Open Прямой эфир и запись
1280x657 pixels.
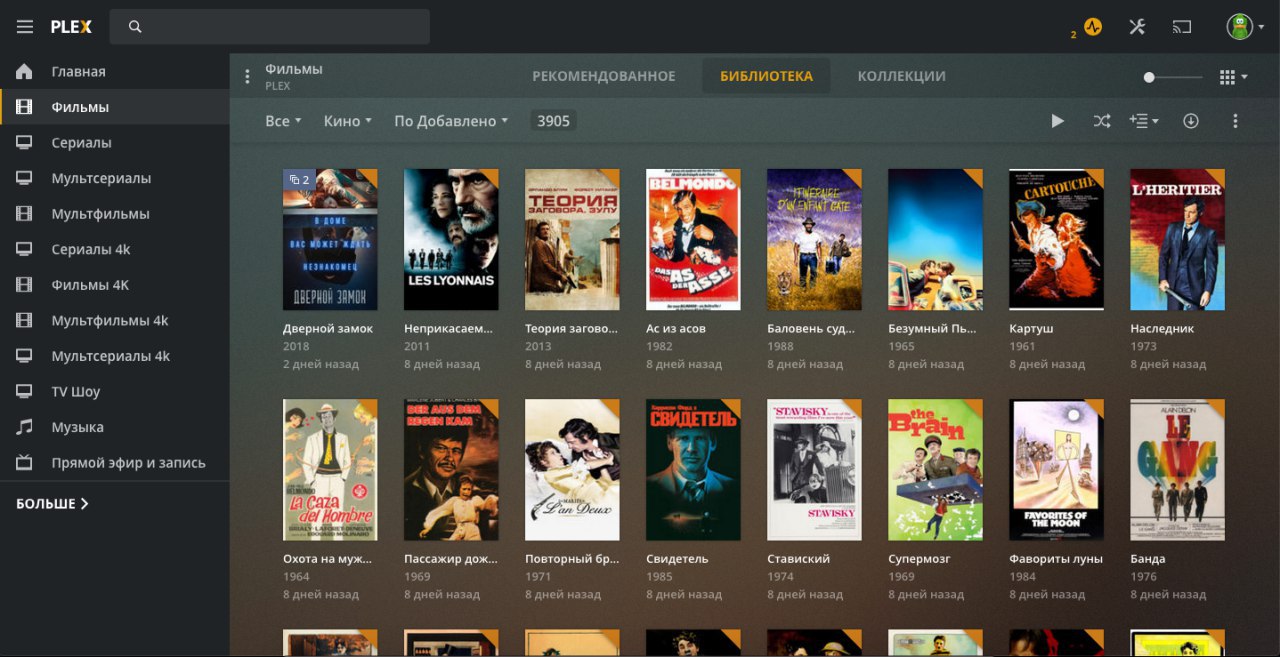pyautogui.click(x=115, y=463)
